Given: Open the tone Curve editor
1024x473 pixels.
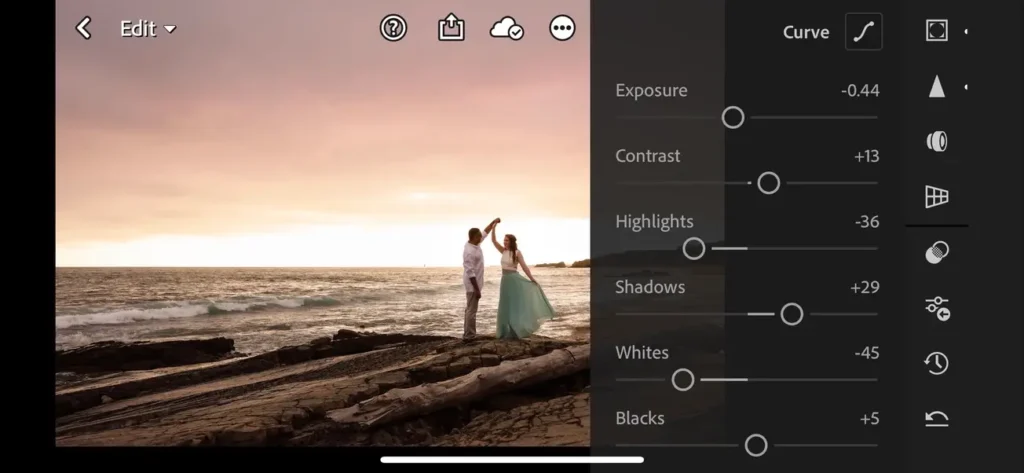Looking at the screenshot, I should pyautogui.click(x=863, y=31).
